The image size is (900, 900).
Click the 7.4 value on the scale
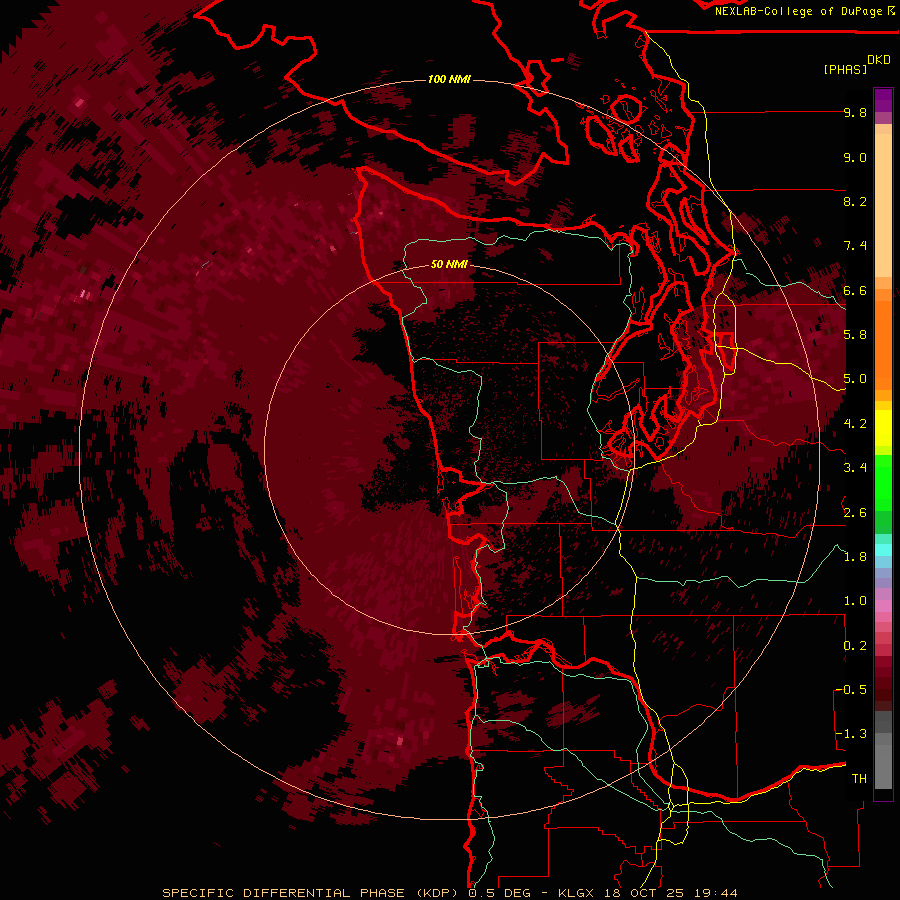click(x=855, y=246)
